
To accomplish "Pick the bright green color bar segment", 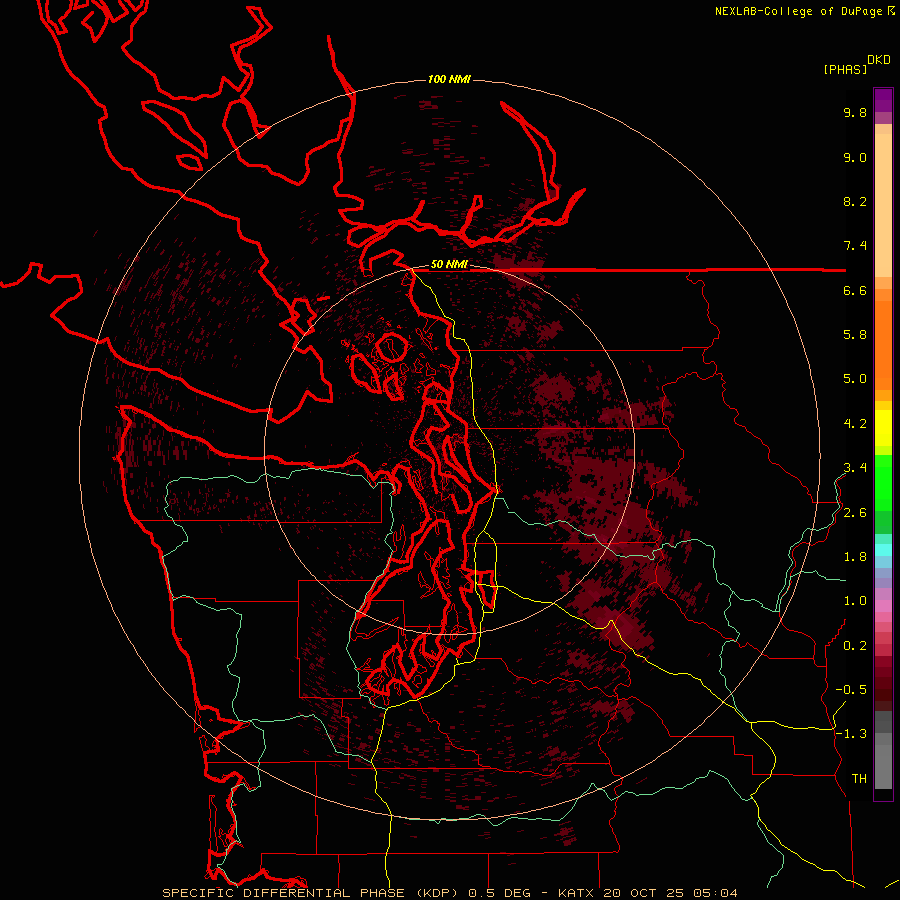I will pos(883,482).
